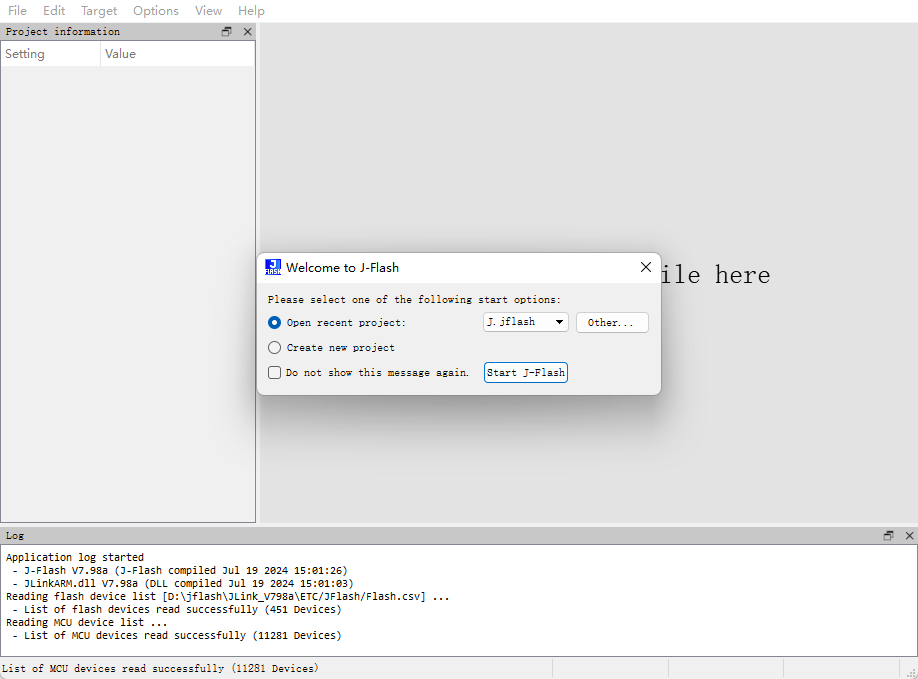Close the Log panel

(909, 536)
